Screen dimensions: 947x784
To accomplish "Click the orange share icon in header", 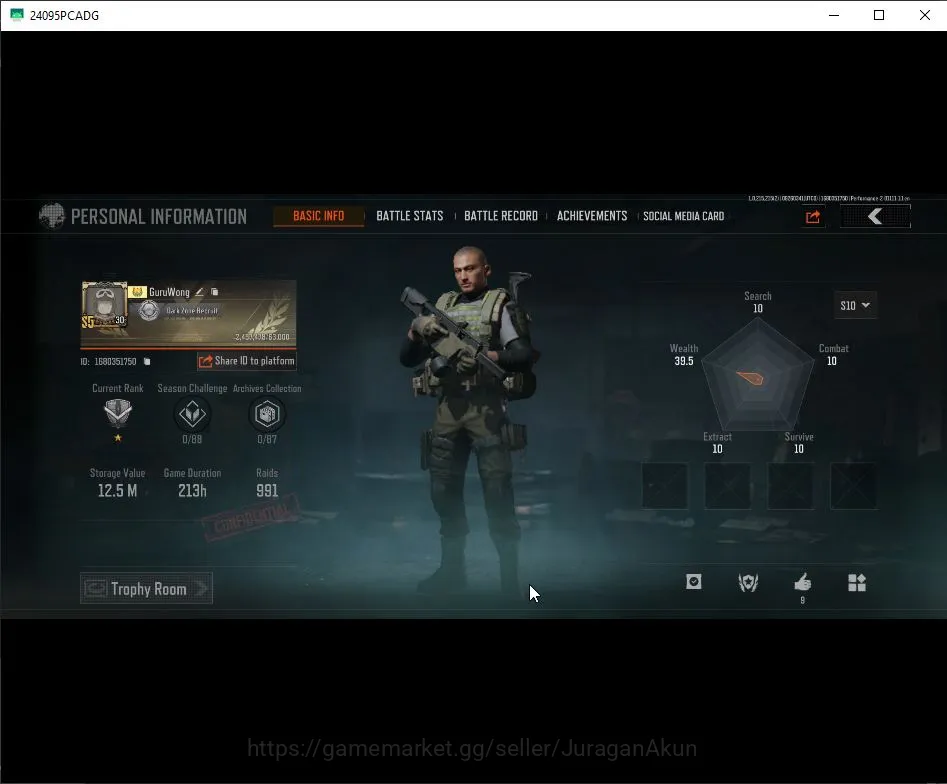I will click(813, 216).
